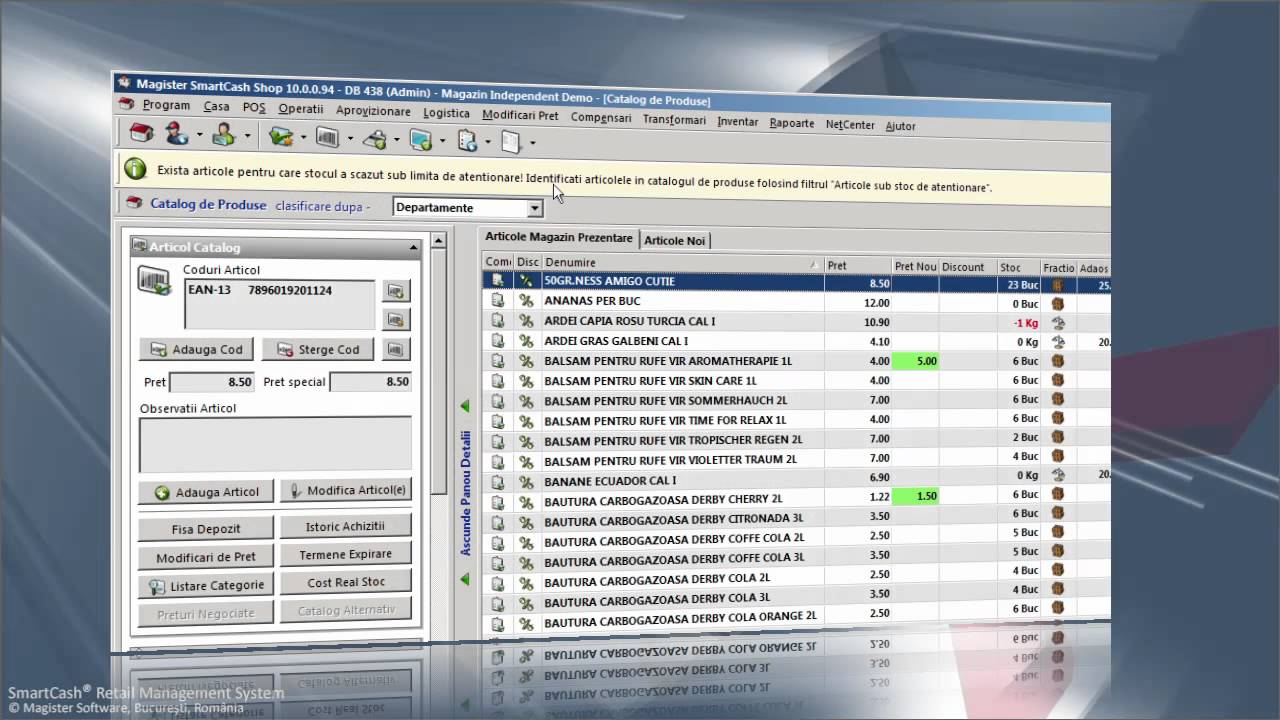Select the Articole Magazin Prezentare tab
This screenshot has width=1280, height=720.
559,237
